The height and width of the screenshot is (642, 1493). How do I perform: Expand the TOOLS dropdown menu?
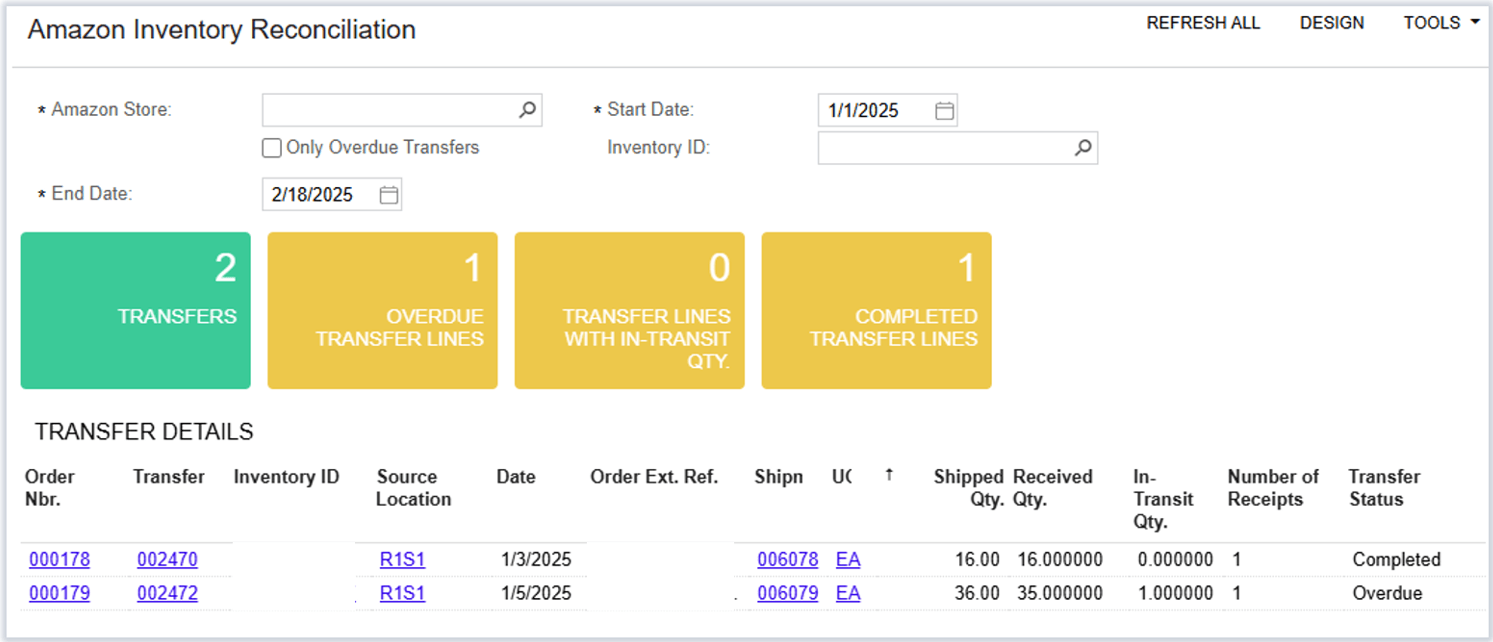pyautogui.click(x=1441, y=22)
